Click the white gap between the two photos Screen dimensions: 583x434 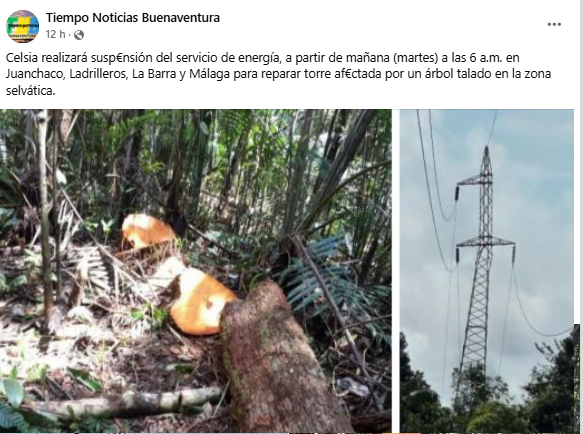pos(396,271)
